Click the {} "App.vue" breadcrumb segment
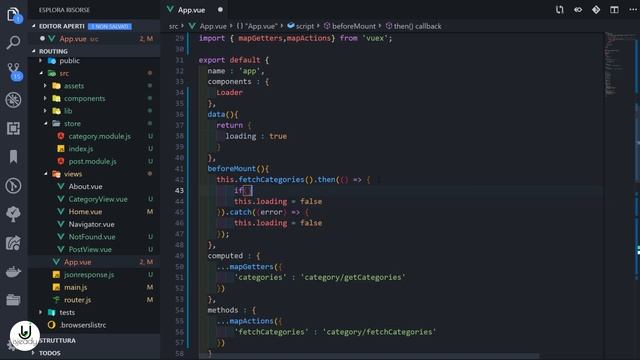Viewport: 640px width, 360px height. [x=257, y=26]
